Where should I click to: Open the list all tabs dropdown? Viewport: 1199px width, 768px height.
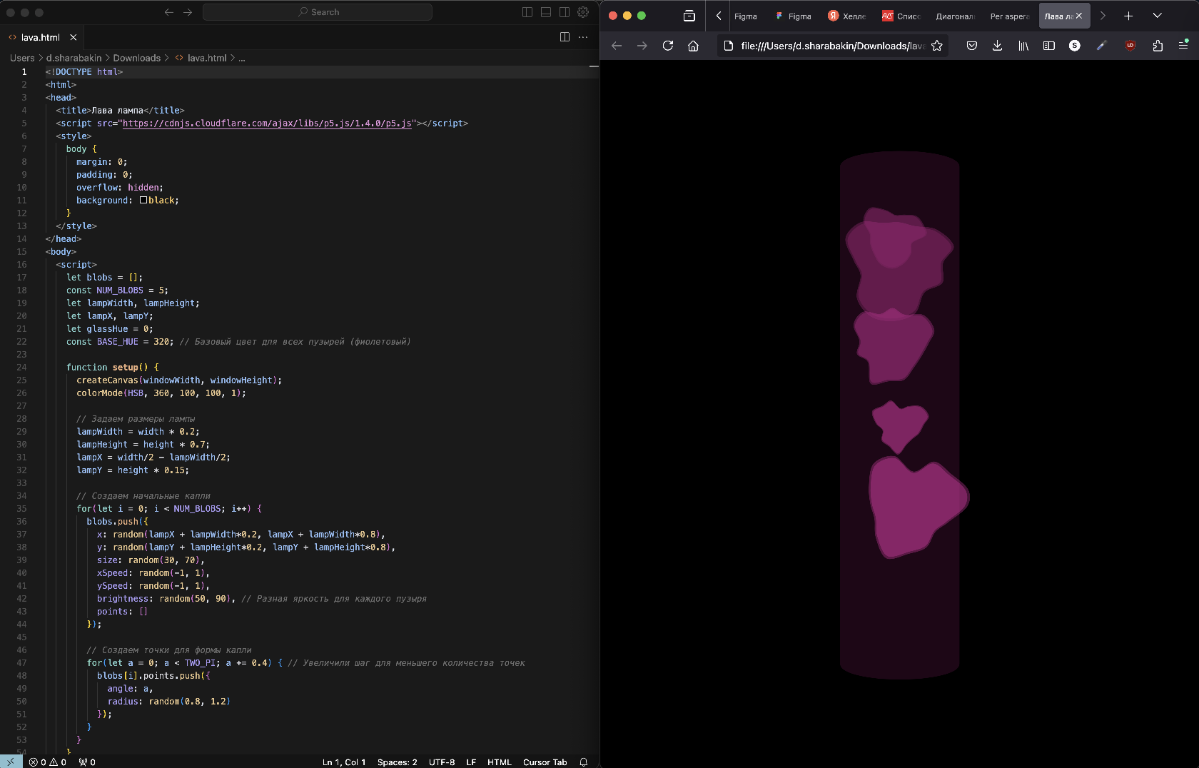1157,16
